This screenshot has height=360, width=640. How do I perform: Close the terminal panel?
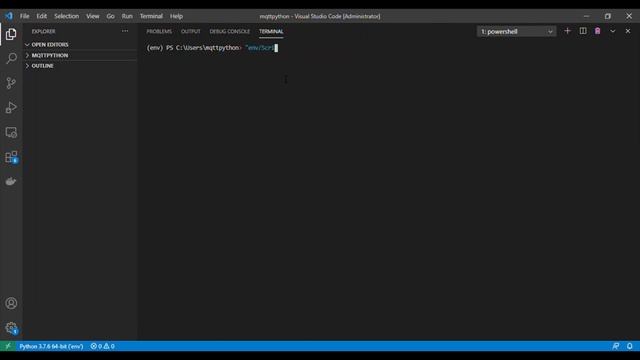(628, 31)
